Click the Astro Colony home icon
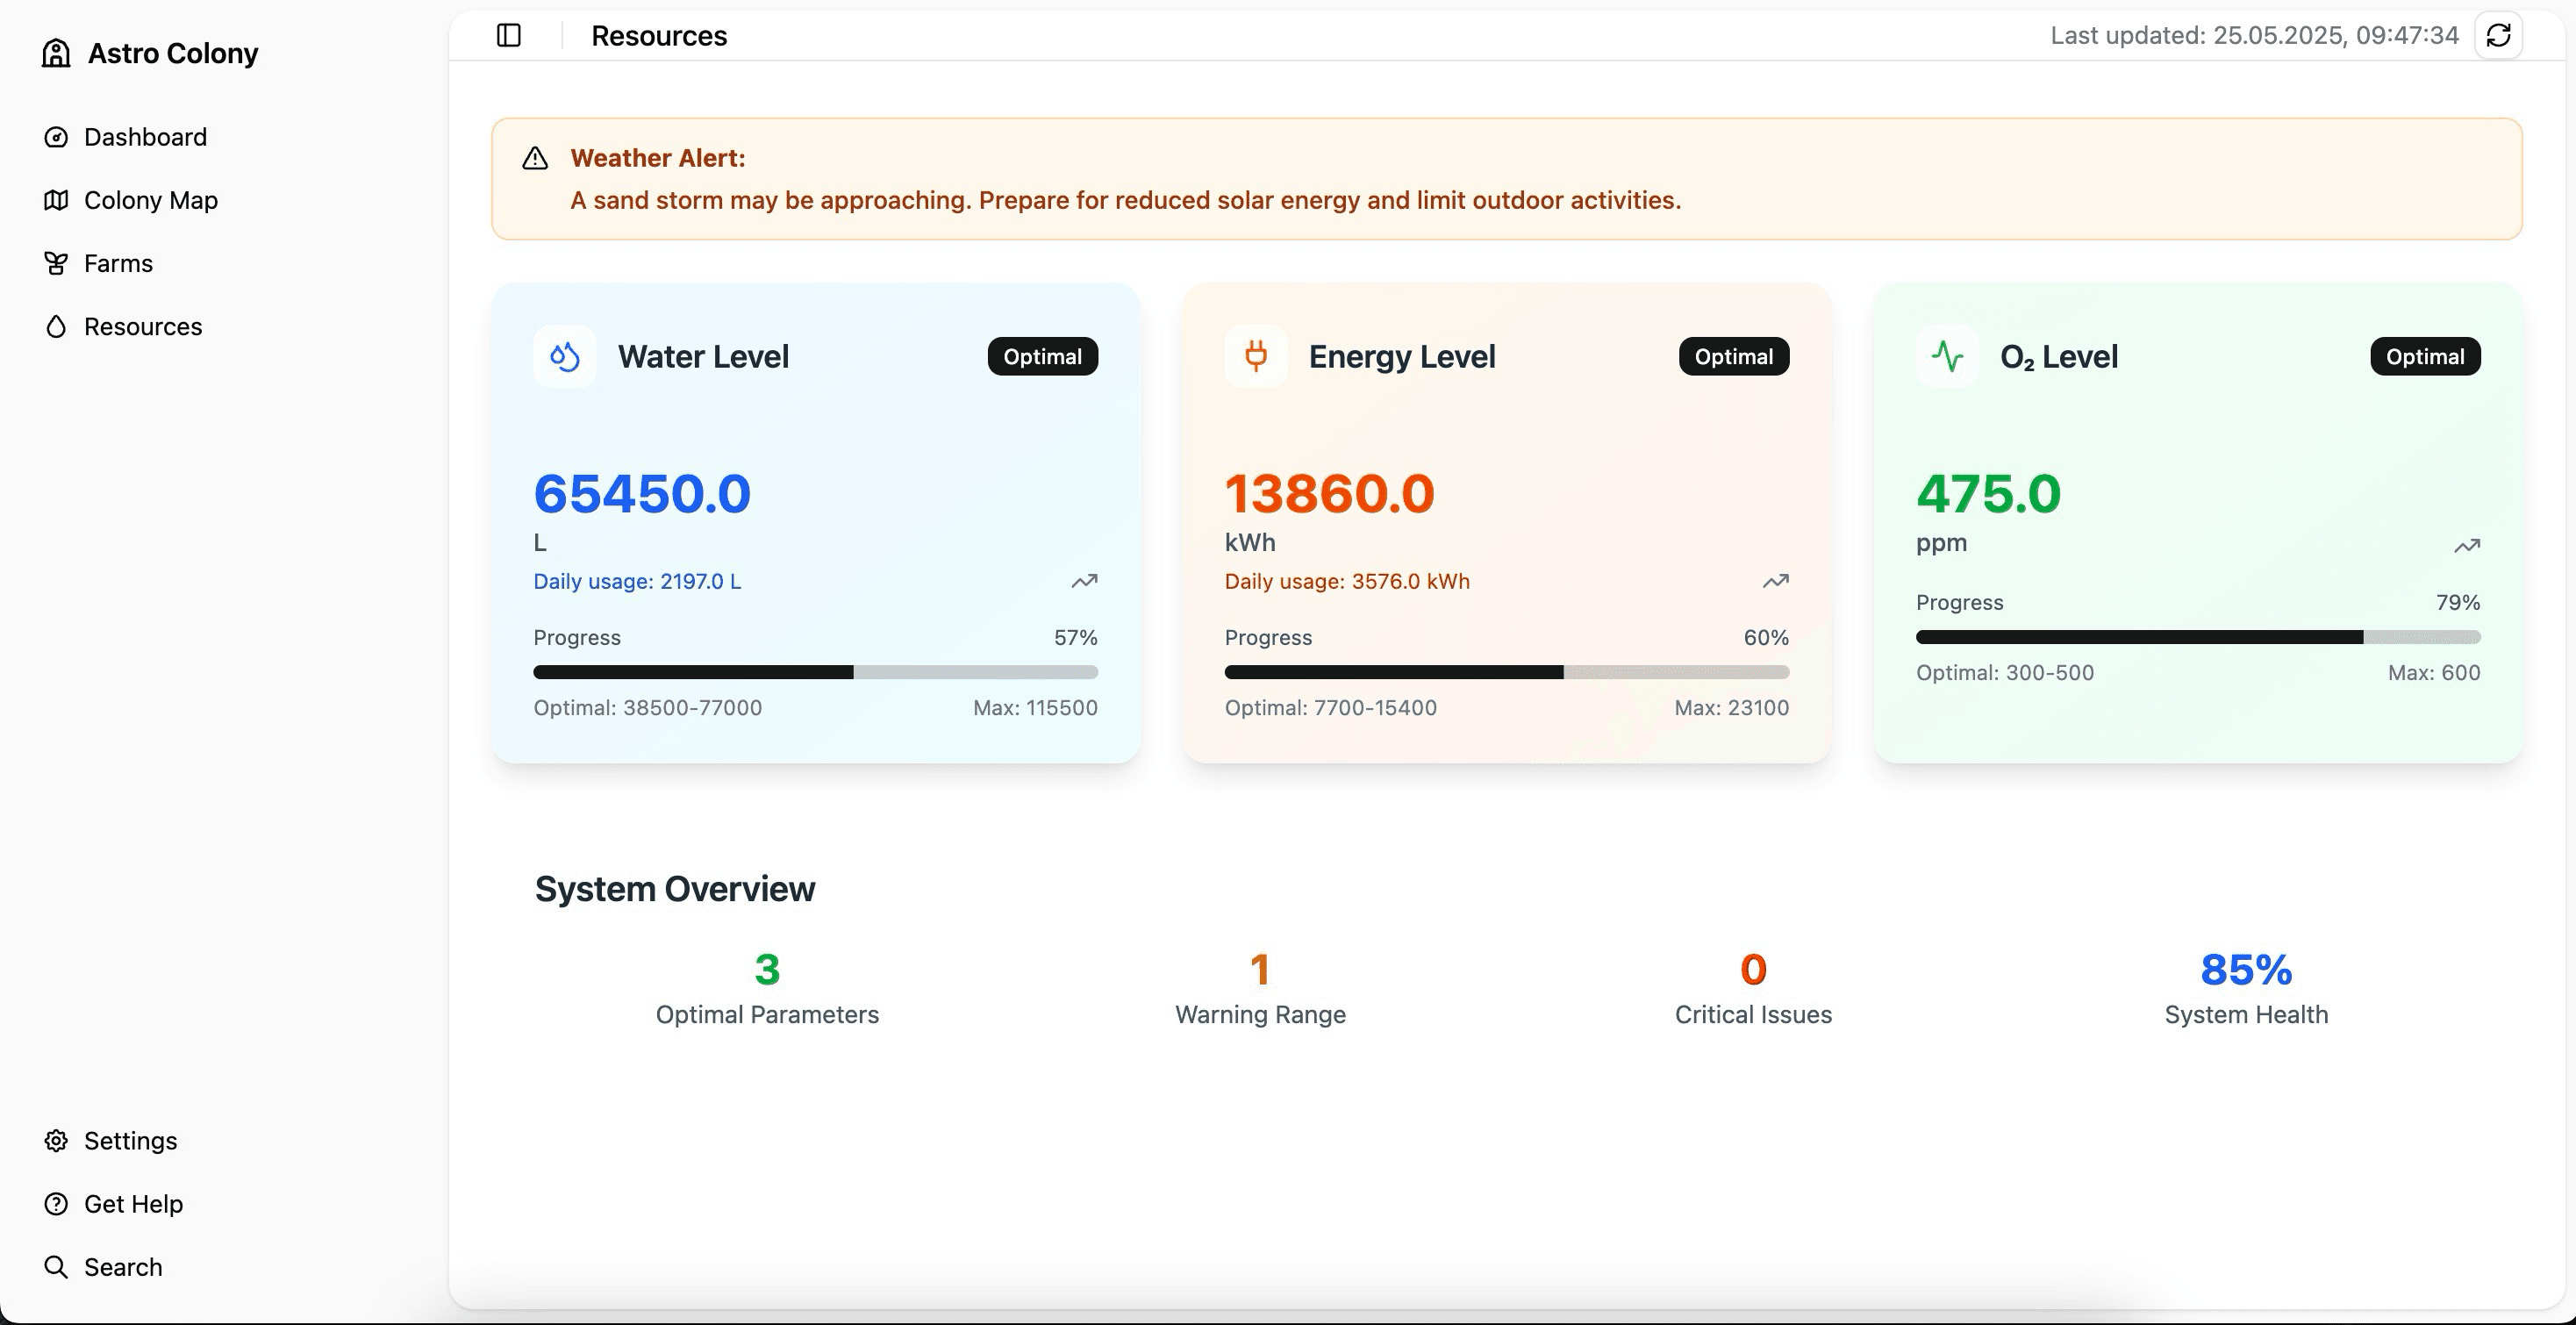The height and width of the screenshot is (1325, 2576). 55,52
